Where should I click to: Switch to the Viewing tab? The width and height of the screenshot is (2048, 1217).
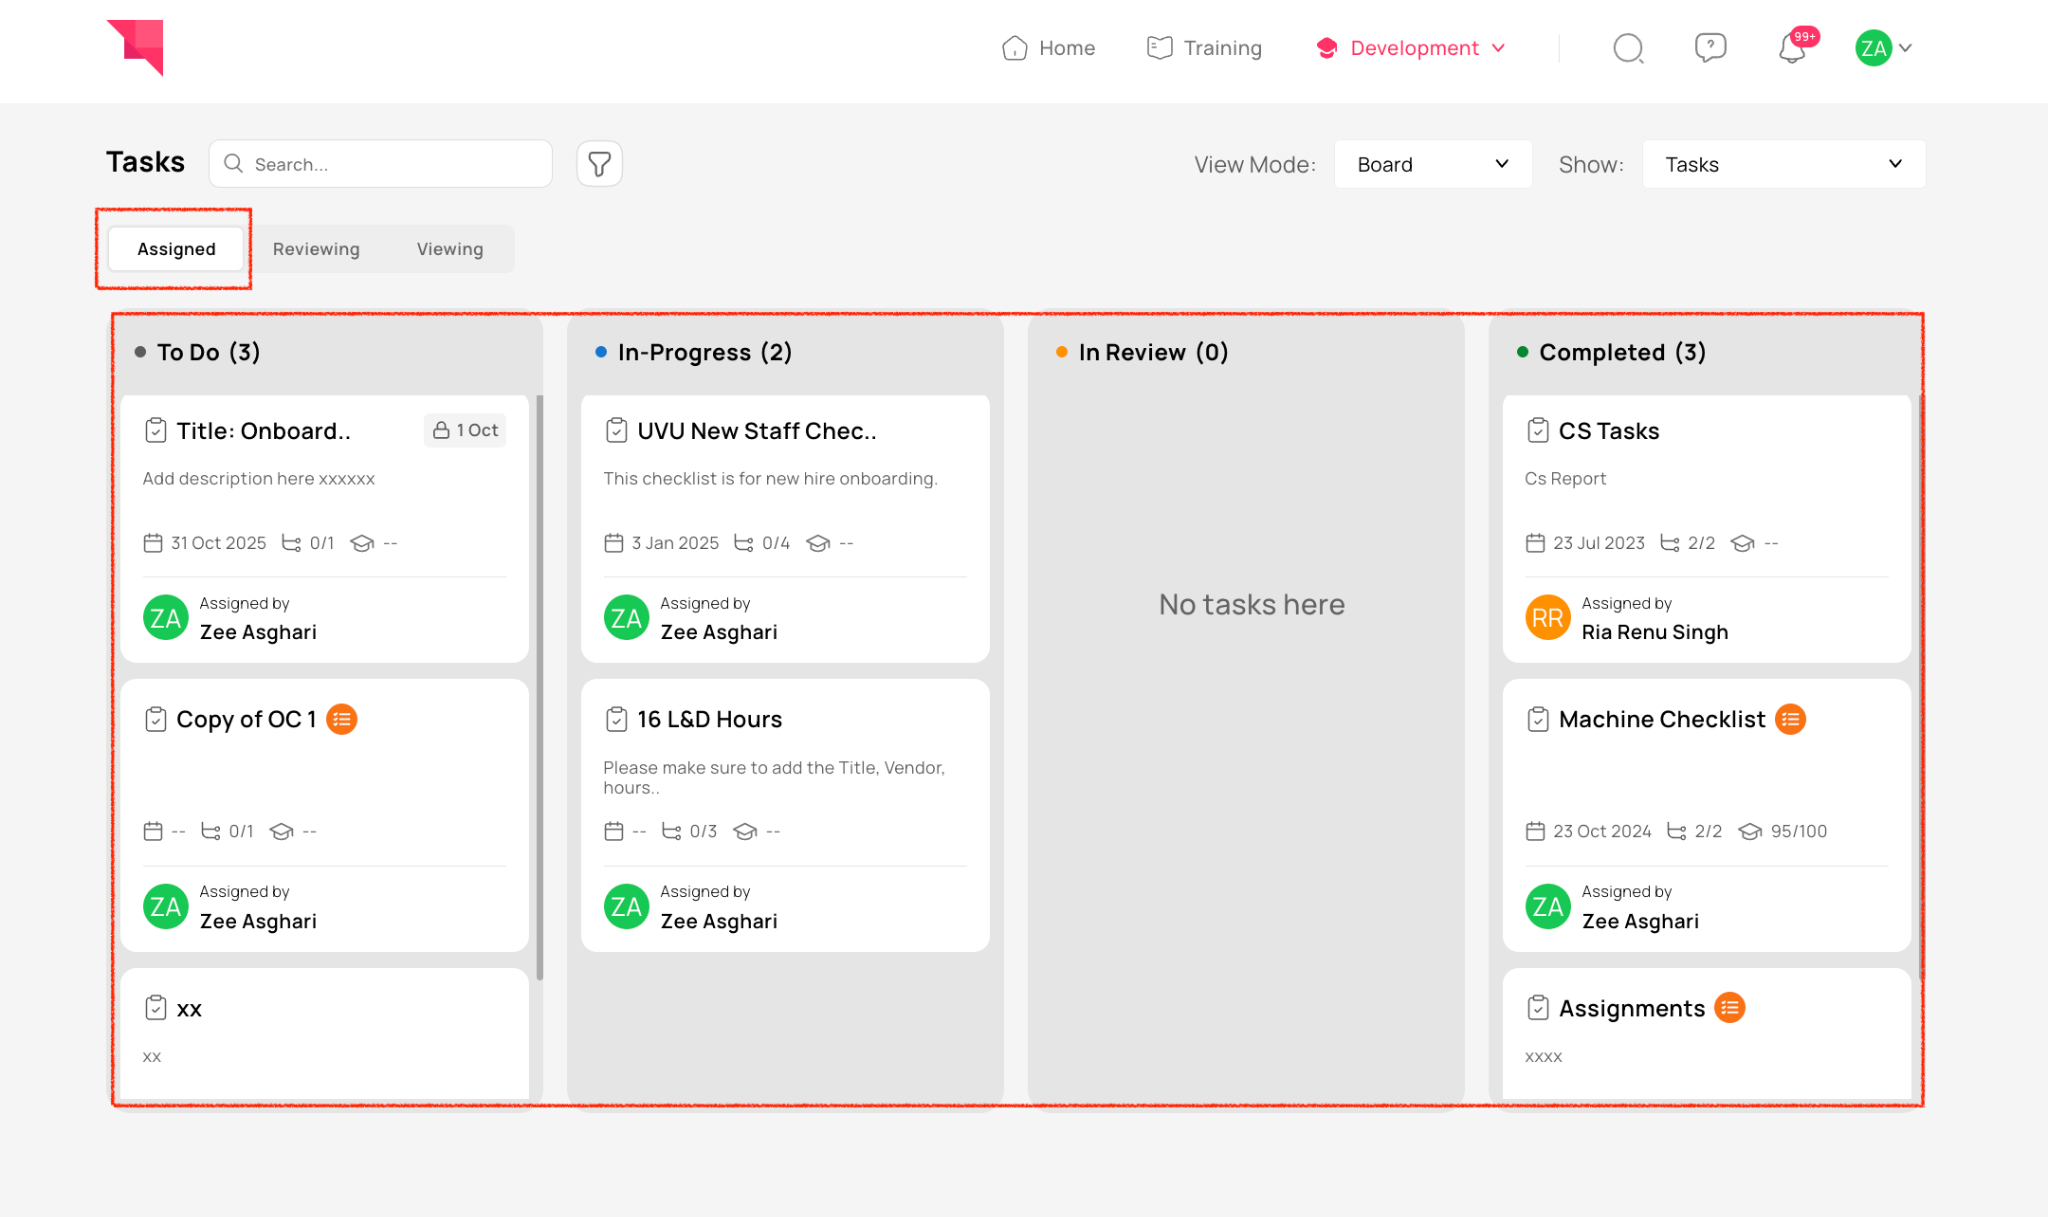(x=449, y=249)
